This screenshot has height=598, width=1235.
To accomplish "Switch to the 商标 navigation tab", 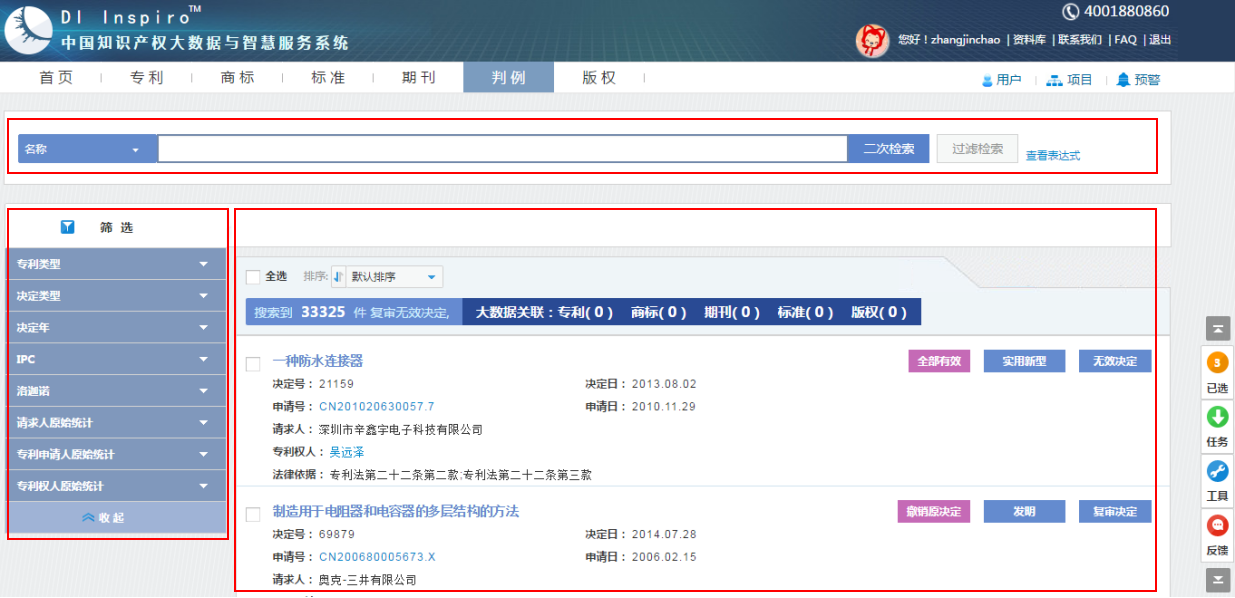I will (237, 78).
